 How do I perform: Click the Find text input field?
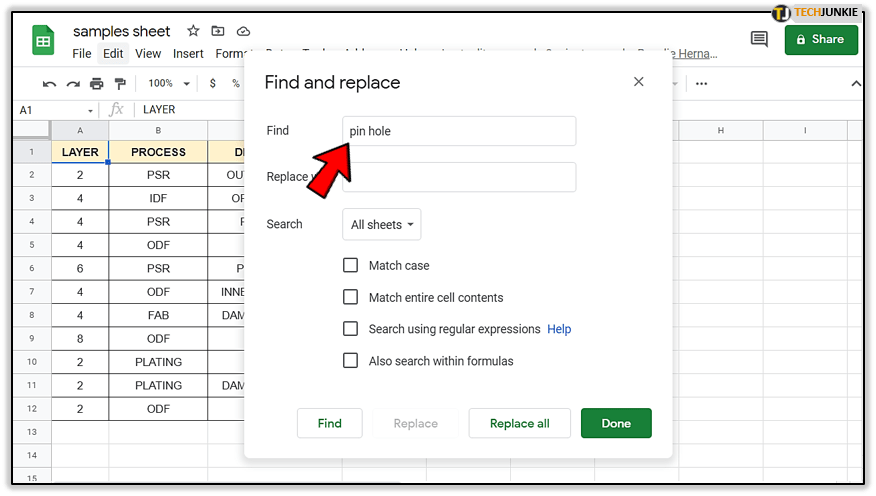pyautogui.click(x=459, y=131)
